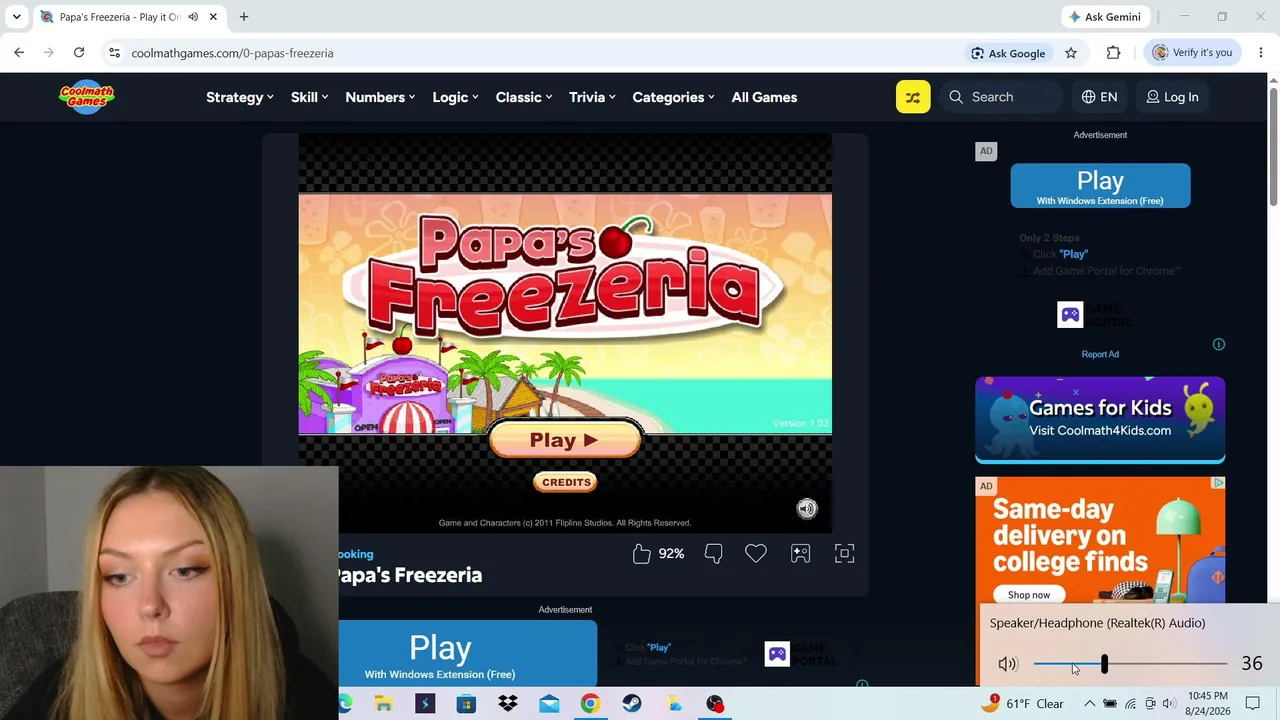Image resolution: width=1280 pixels, height=720 pixels.
Task: Open a new browser tab
Action: pyautogui.click(x=244, y=17)
